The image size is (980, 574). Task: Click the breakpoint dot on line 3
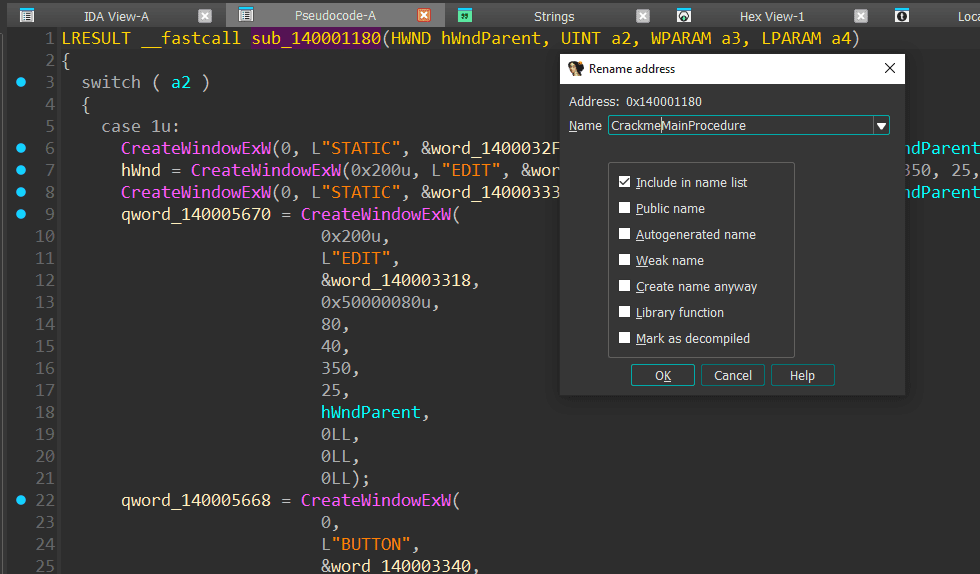[22, 82]
